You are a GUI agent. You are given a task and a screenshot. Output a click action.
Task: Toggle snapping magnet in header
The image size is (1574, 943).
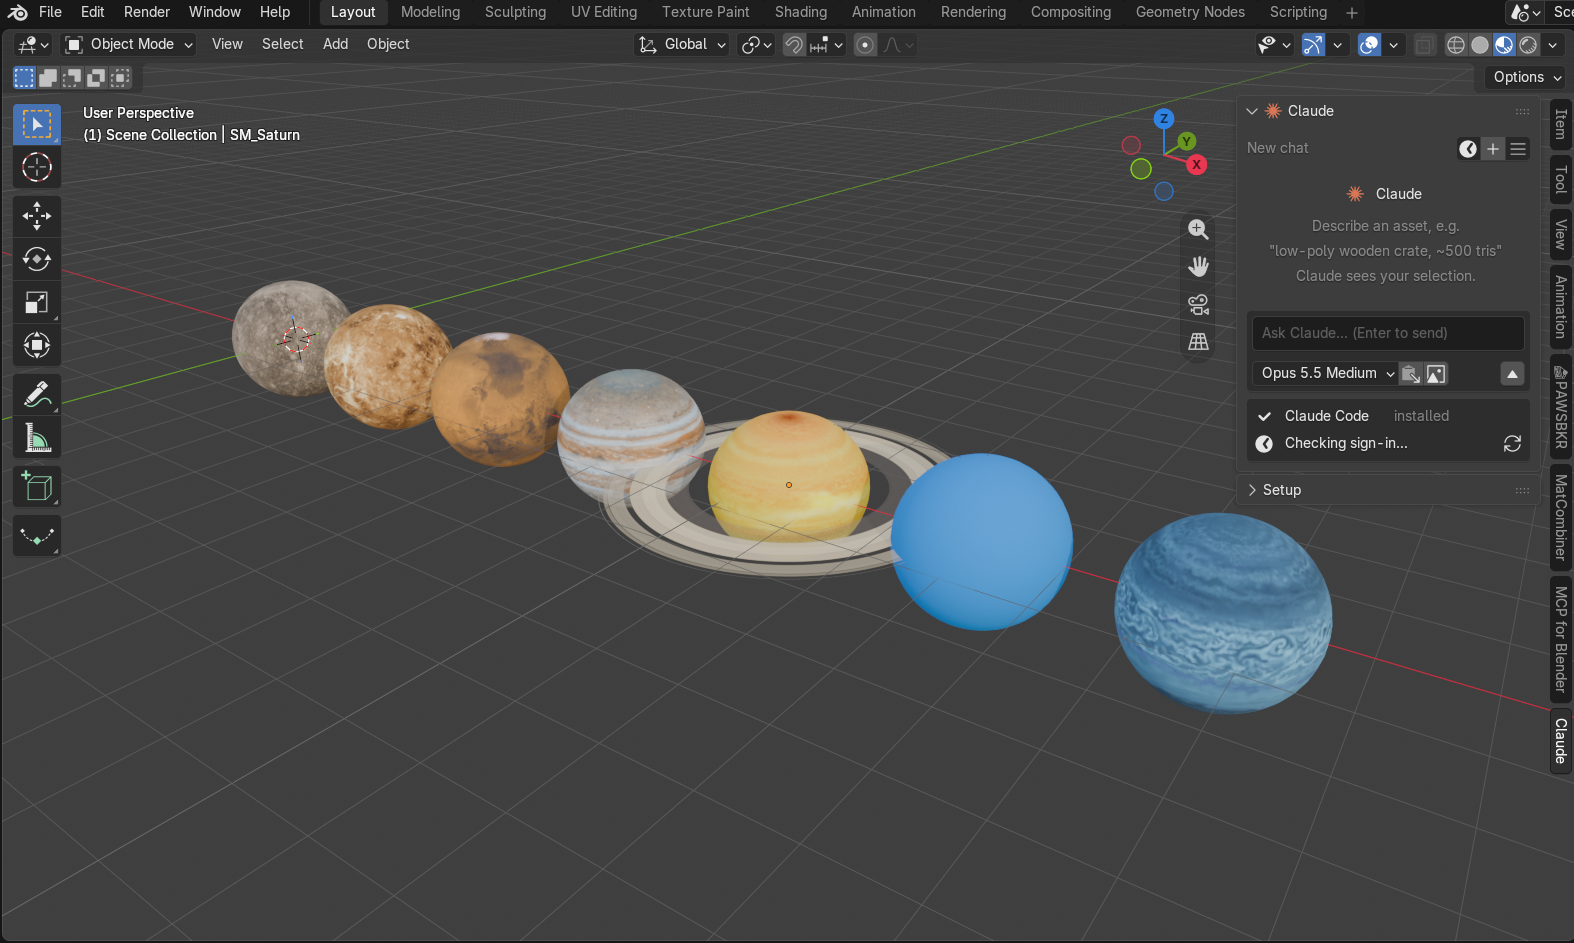pyautogui.click(x=794, y=44)
